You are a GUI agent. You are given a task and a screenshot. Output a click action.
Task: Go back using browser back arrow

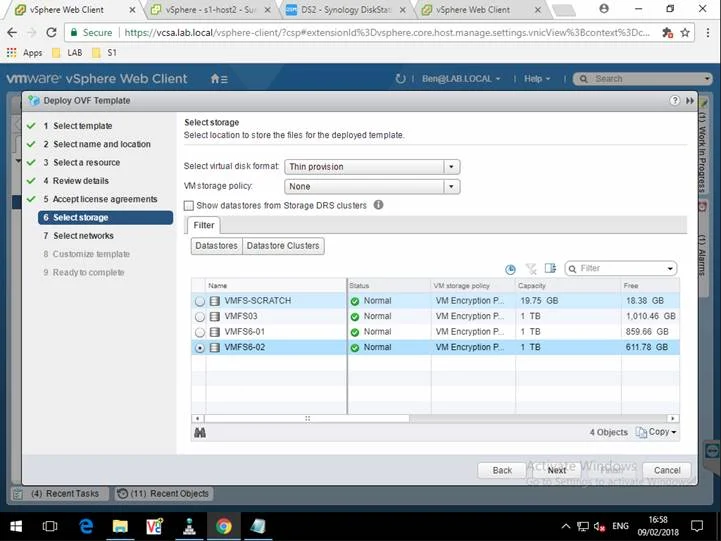[12, 33]
